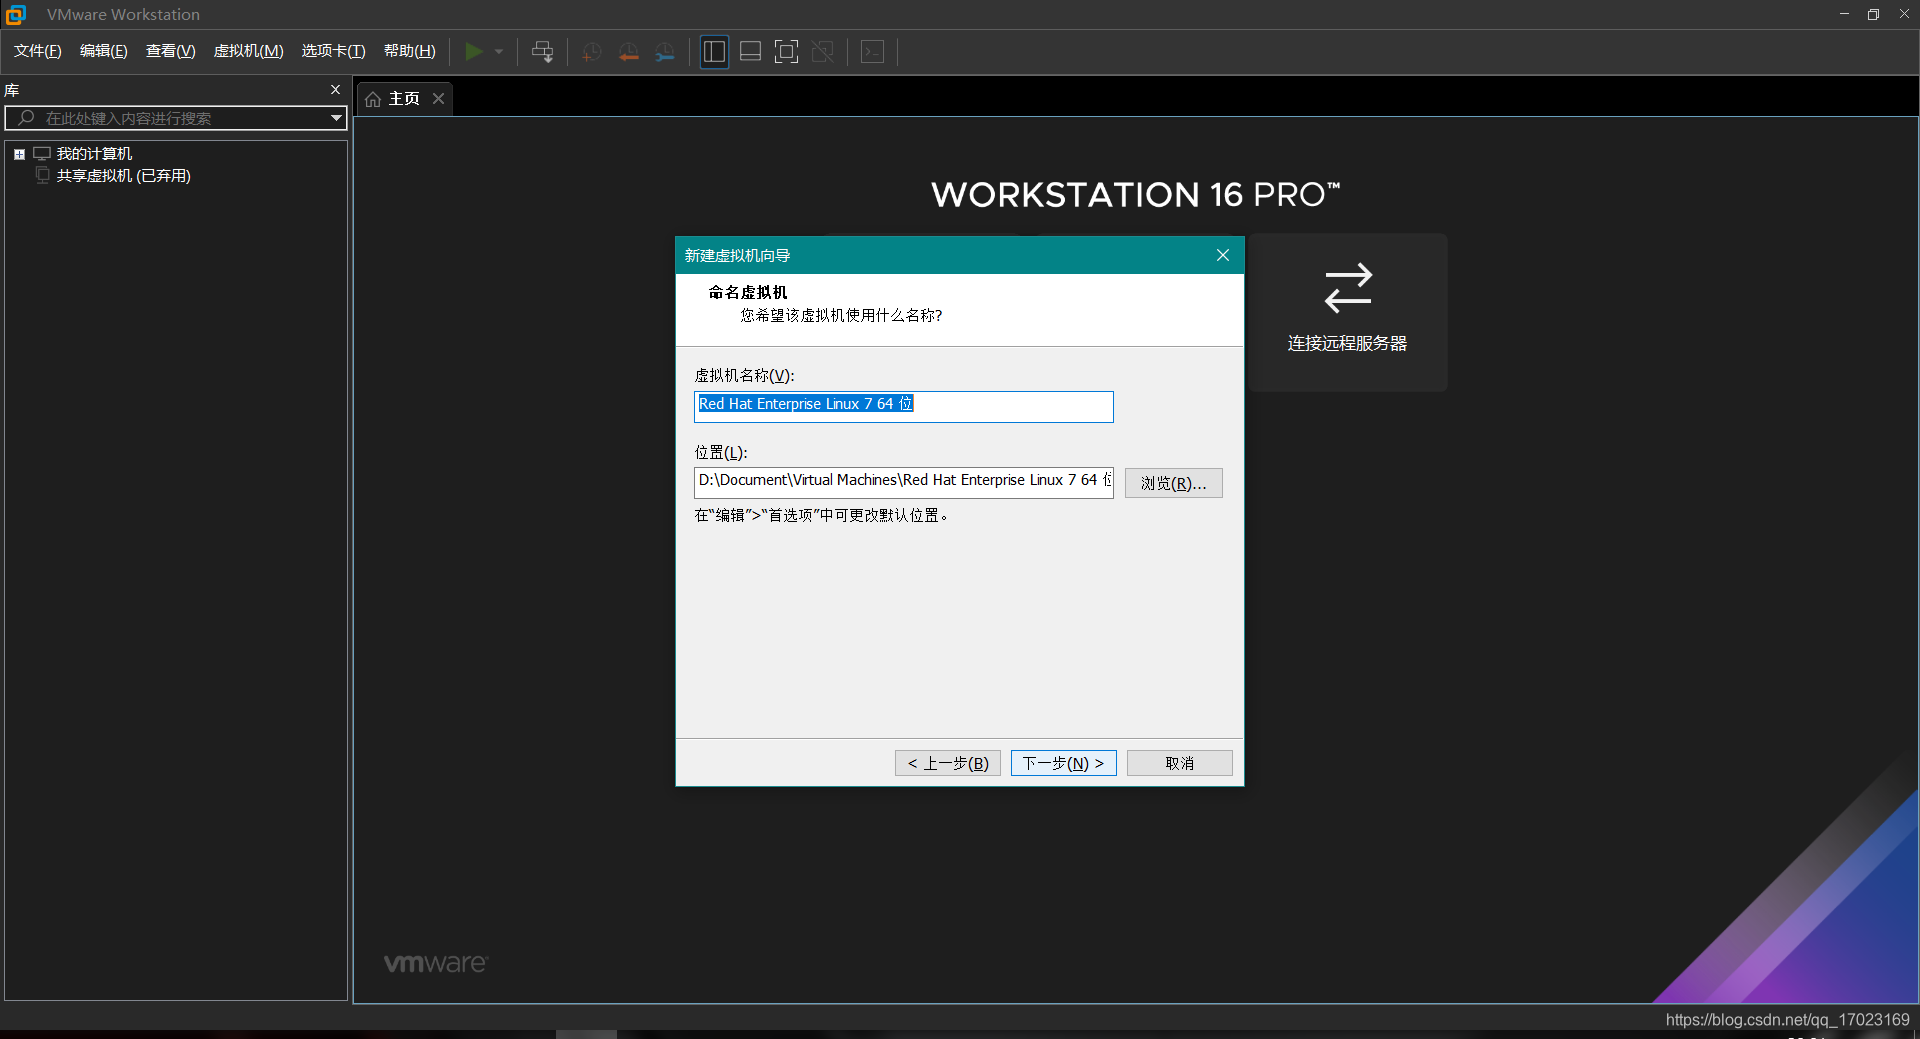The height and width of the screenshot is (1039, 1920).
Task: Click the 虚拟机名称 text field
Action: pos(903,407)
